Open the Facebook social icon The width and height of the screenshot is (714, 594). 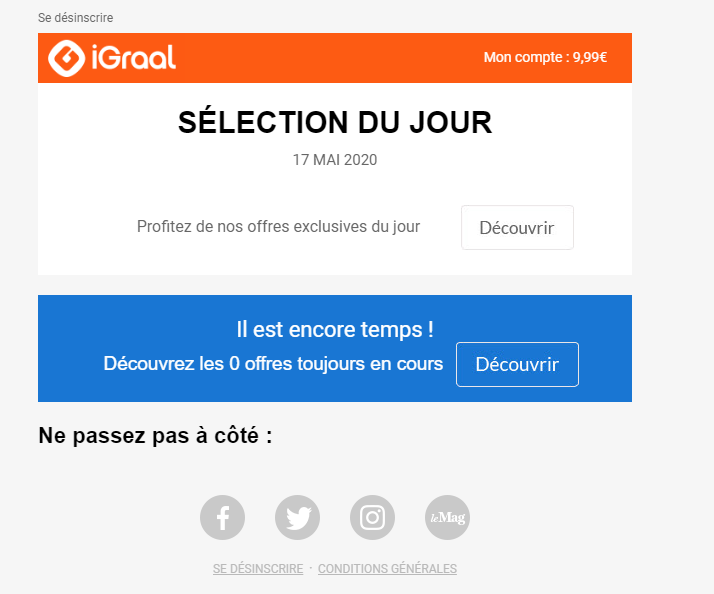(x=223, y=518)
